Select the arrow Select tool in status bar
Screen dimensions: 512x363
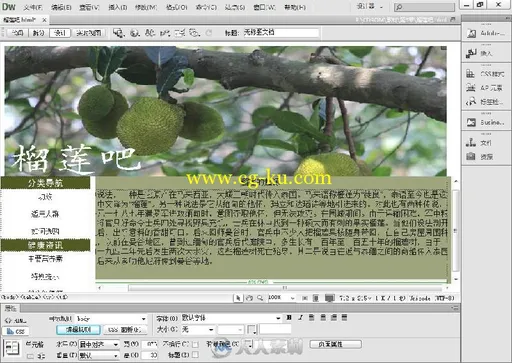(238, 298)
